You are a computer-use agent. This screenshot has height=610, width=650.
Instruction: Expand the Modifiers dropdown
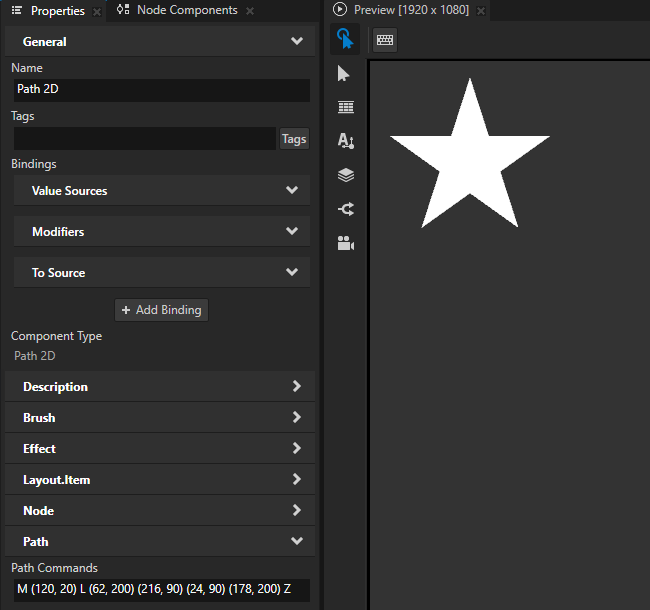291,231
